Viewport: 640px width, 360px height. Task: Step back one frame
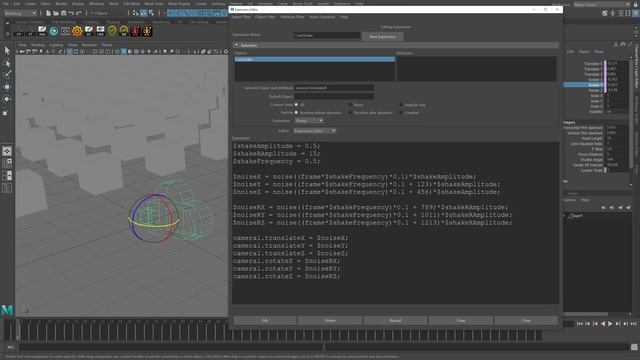(587, 324)
